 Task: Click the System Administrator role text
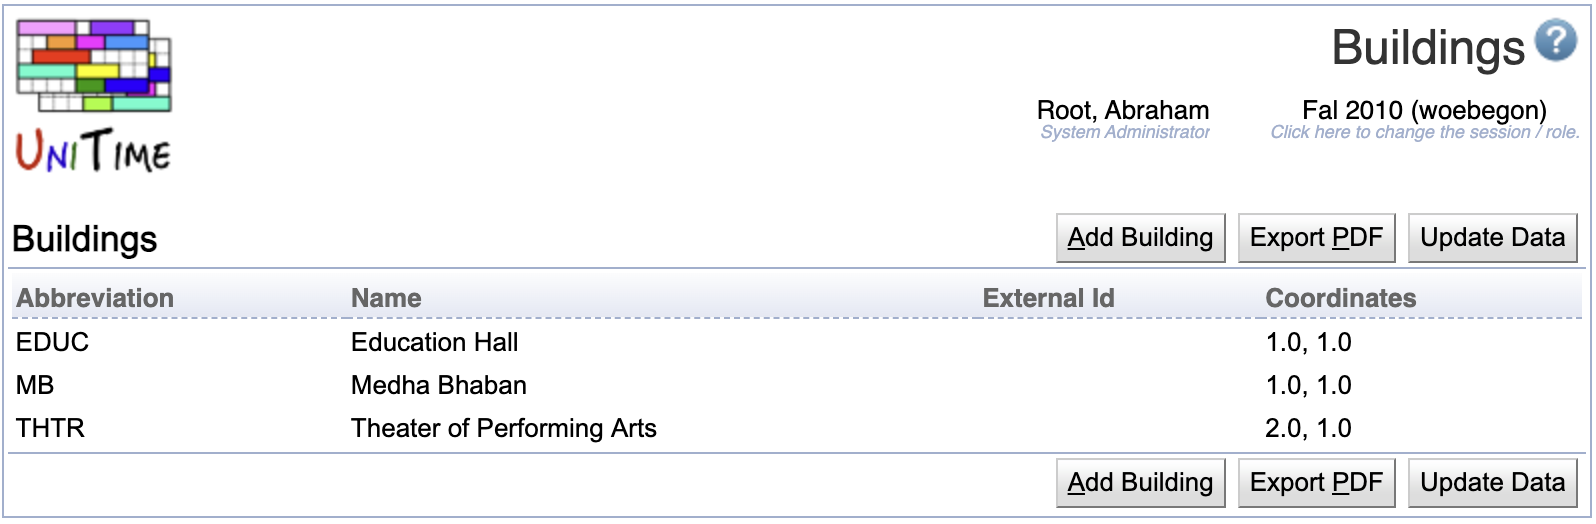coord(1125,132)
